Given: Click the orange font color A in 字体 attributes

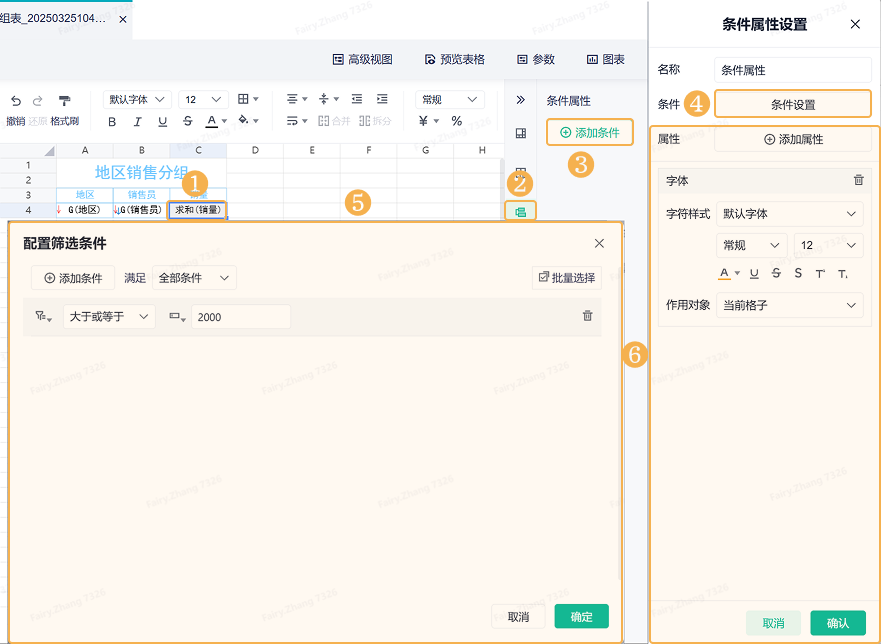Looking at the screenshot, I should click(724, 274).
